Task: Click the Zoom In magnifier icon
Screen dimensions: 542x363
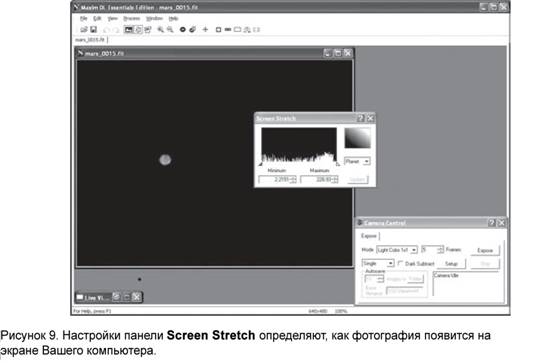Action: coord(160,30)
